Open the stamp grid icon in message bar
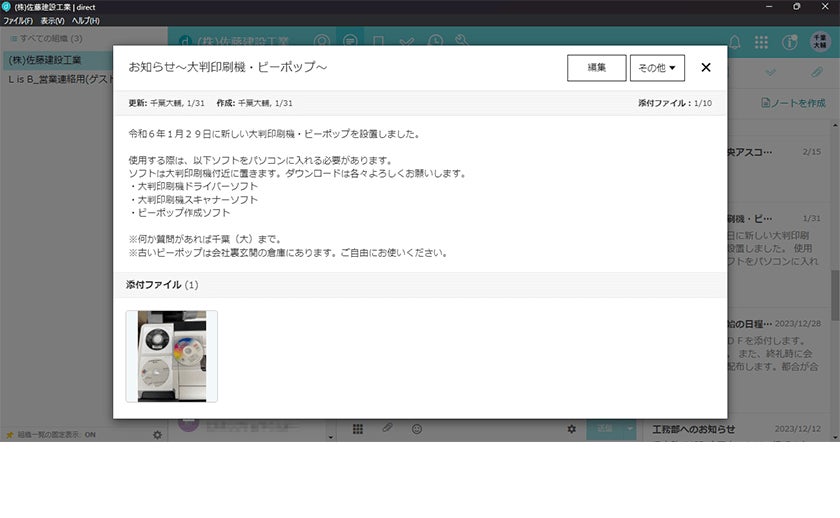 (x=358, y=429)
